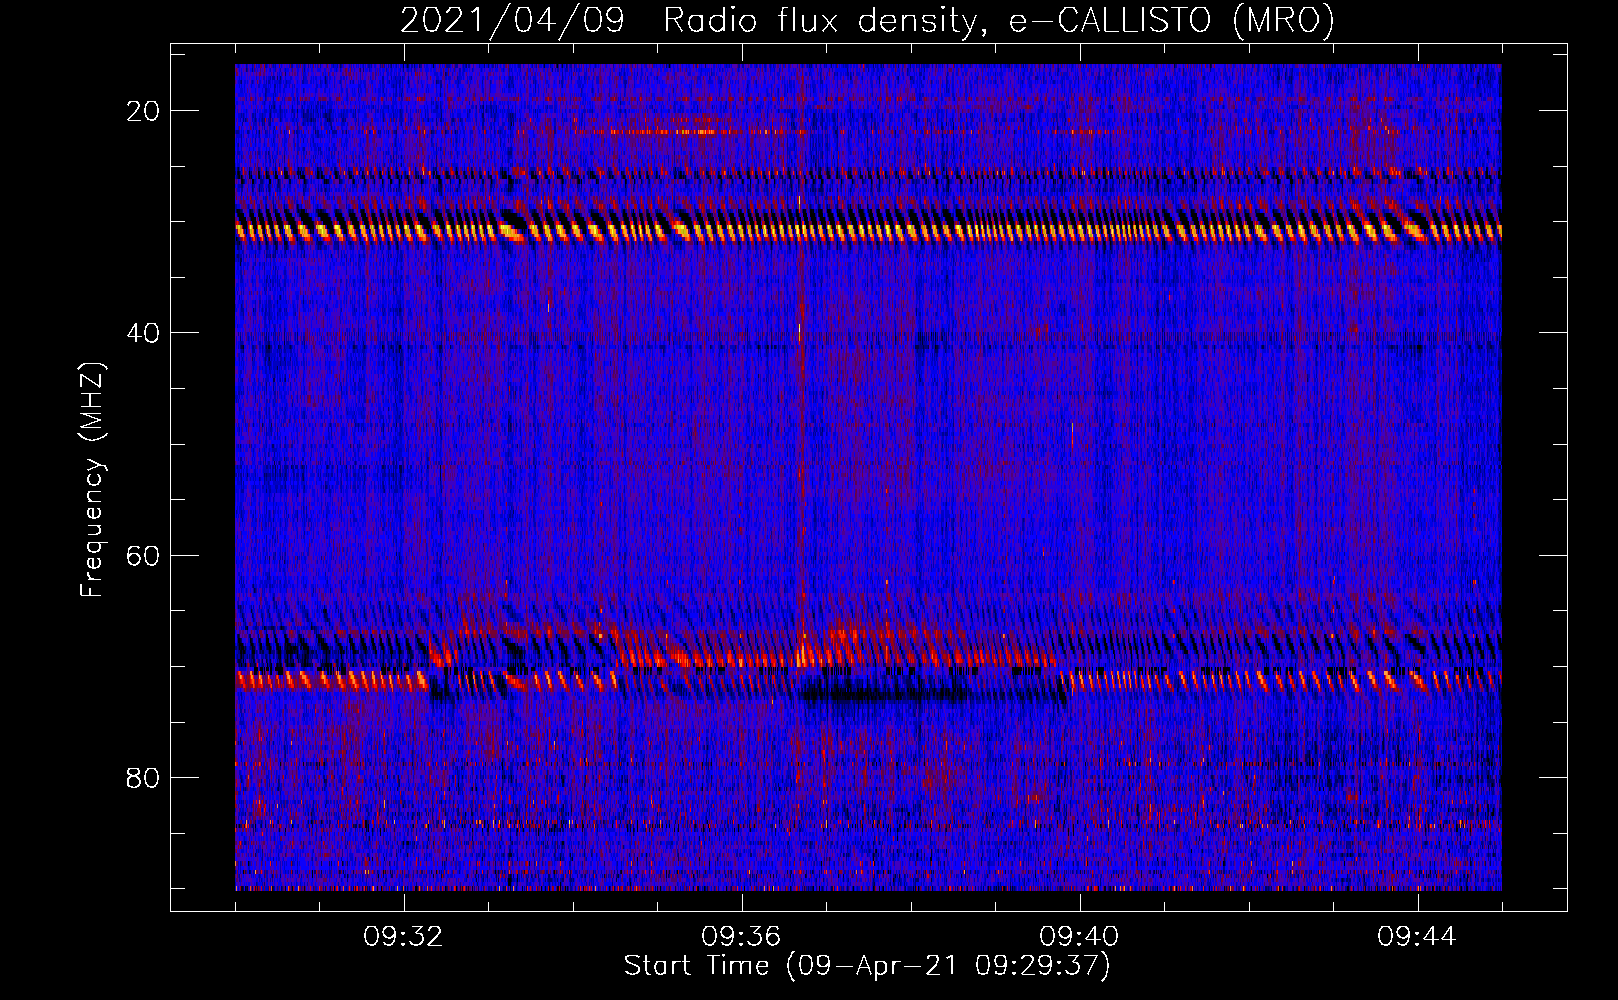Click the 20 MHz frequency tick label
This screenshot has width=1618, height=1000.
point(144,111)
